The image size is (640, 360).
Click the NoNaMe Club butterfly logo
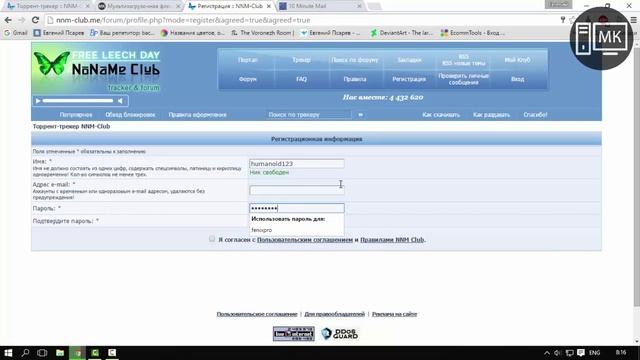(96, 70)
